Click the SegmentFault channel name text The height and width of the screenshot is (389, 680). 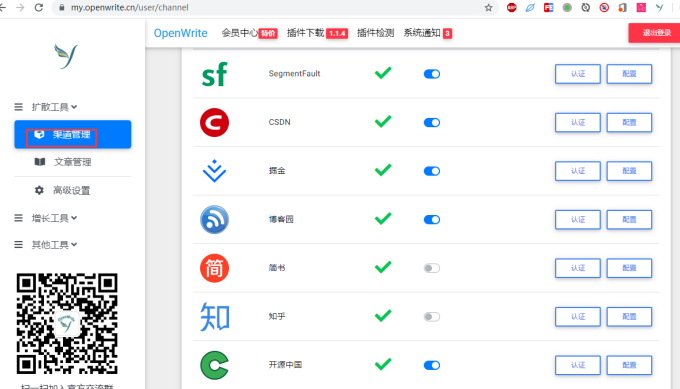pyautogui.click(x=294, y=74)
